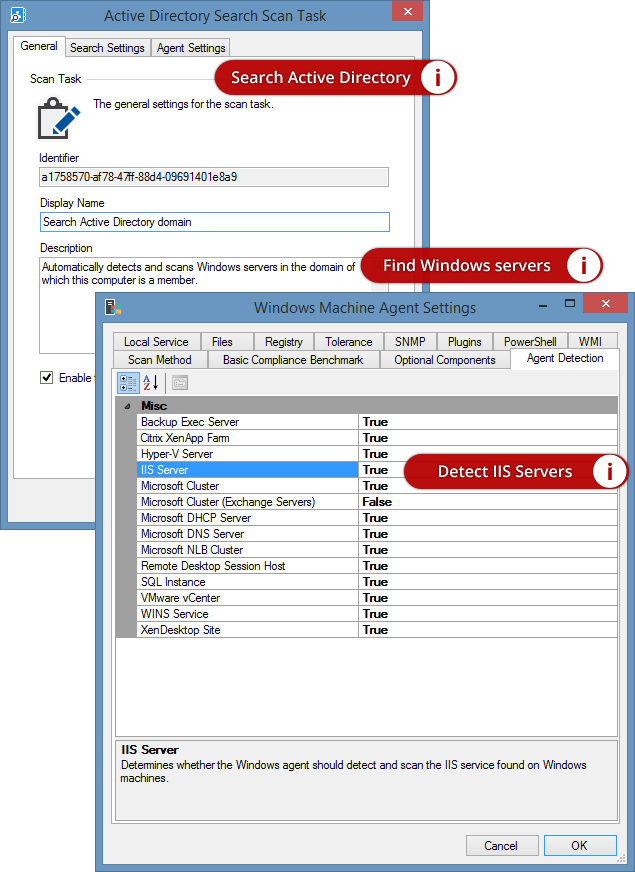Click the Active Directory Search Scan Task window icon
This screenshot has width=635, height=872.
(18, 14)
